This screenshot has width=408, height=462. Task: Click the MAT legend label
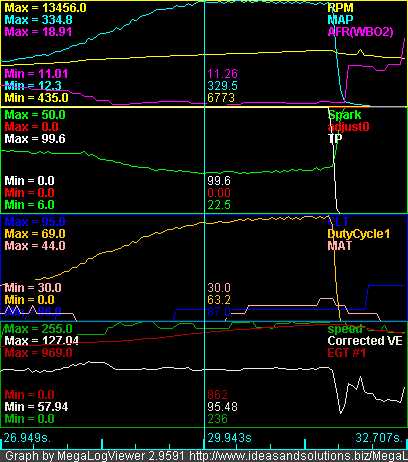339,246
